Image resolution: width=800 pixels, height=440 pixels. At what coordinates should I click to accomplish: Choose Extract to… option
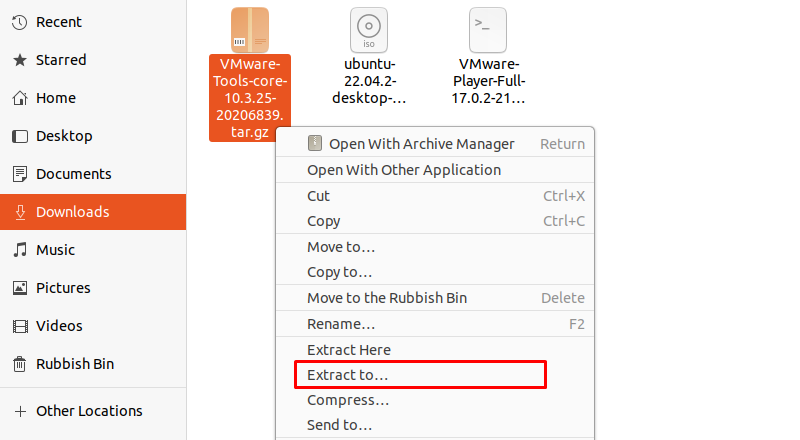(x=435, y=375)
